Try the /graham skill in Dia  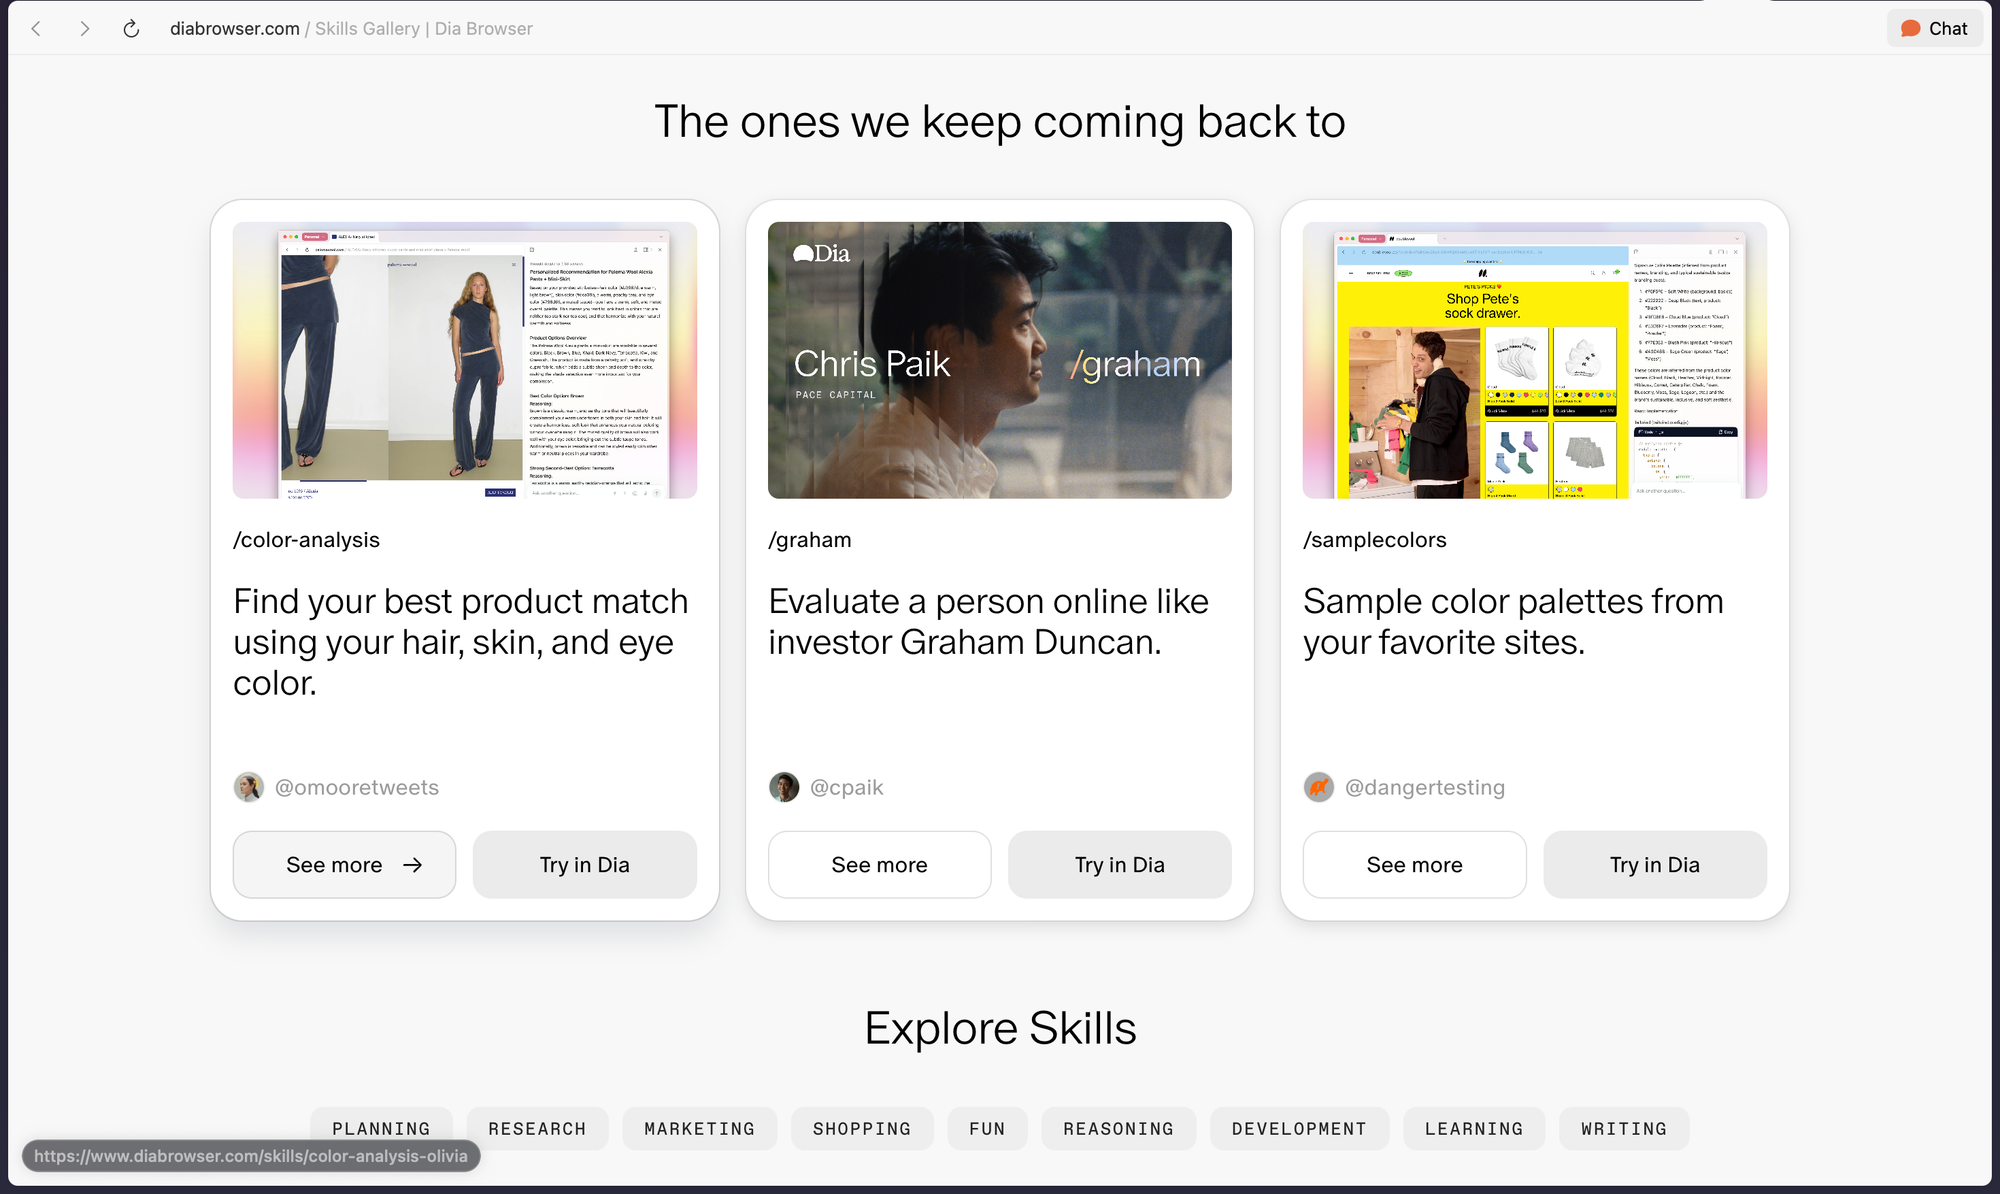[x=1120, y=865]
